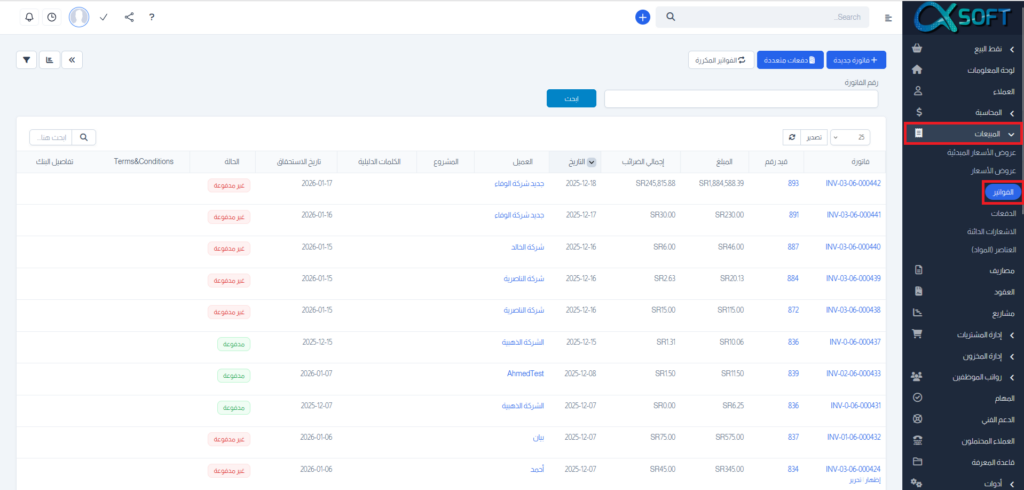The width and height of the screenshot is (1024, 490).
Task: Open the invoices chart report icon
Action: point(49,60)
